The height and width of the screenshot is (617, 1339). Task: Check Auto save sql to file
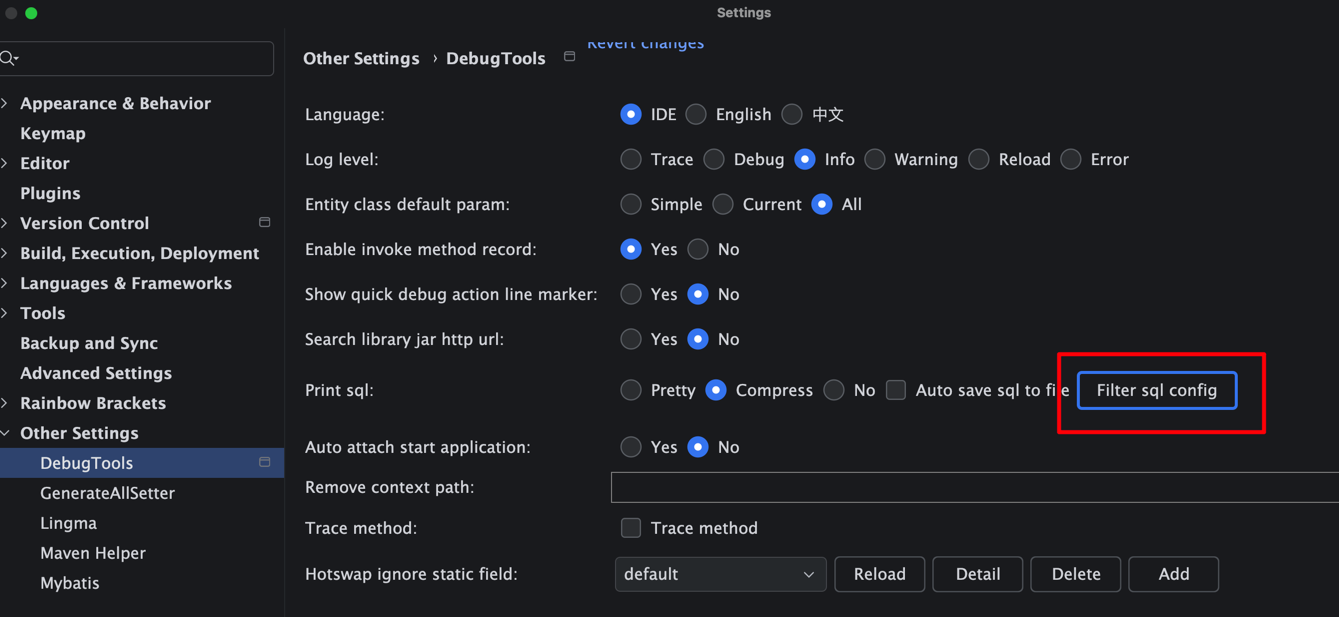[x=895, y=390]
